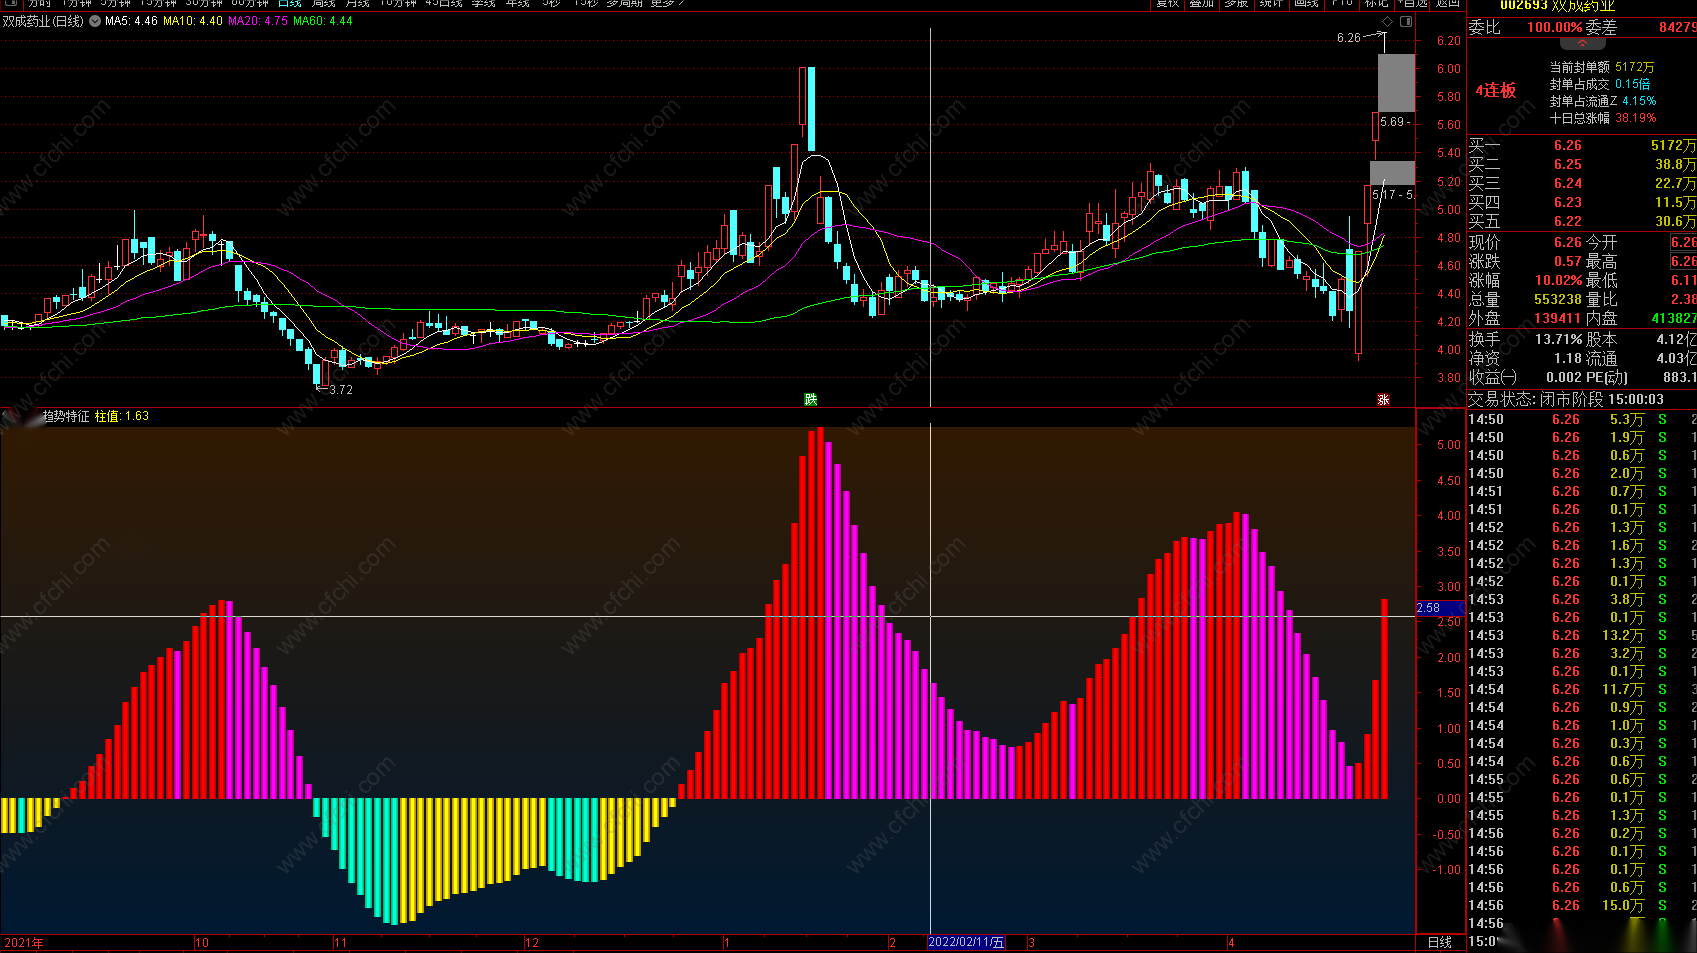This screenshot has height=953, width=1697.
Task: Click the 净资 1.18 value
Action: tap(1568, 358)
